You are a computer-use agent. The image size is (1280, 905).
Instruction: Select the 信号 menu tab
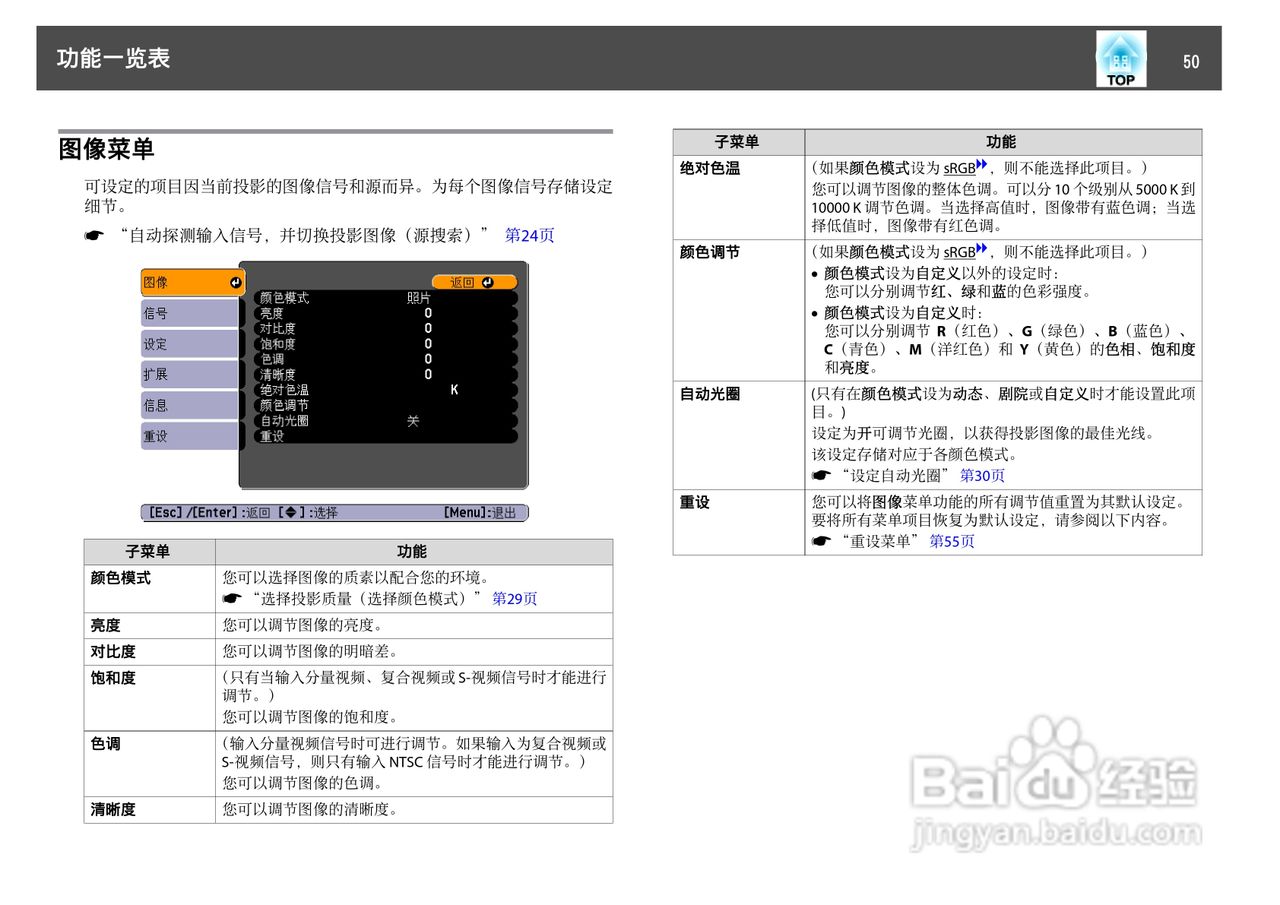[x=190, y=314]
